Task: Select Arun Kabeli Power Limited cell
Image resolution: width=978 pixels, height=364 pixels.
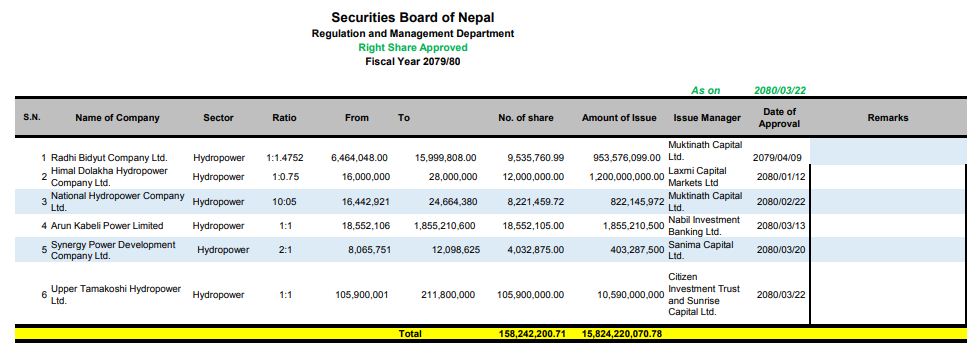Action: click(107, 226)
